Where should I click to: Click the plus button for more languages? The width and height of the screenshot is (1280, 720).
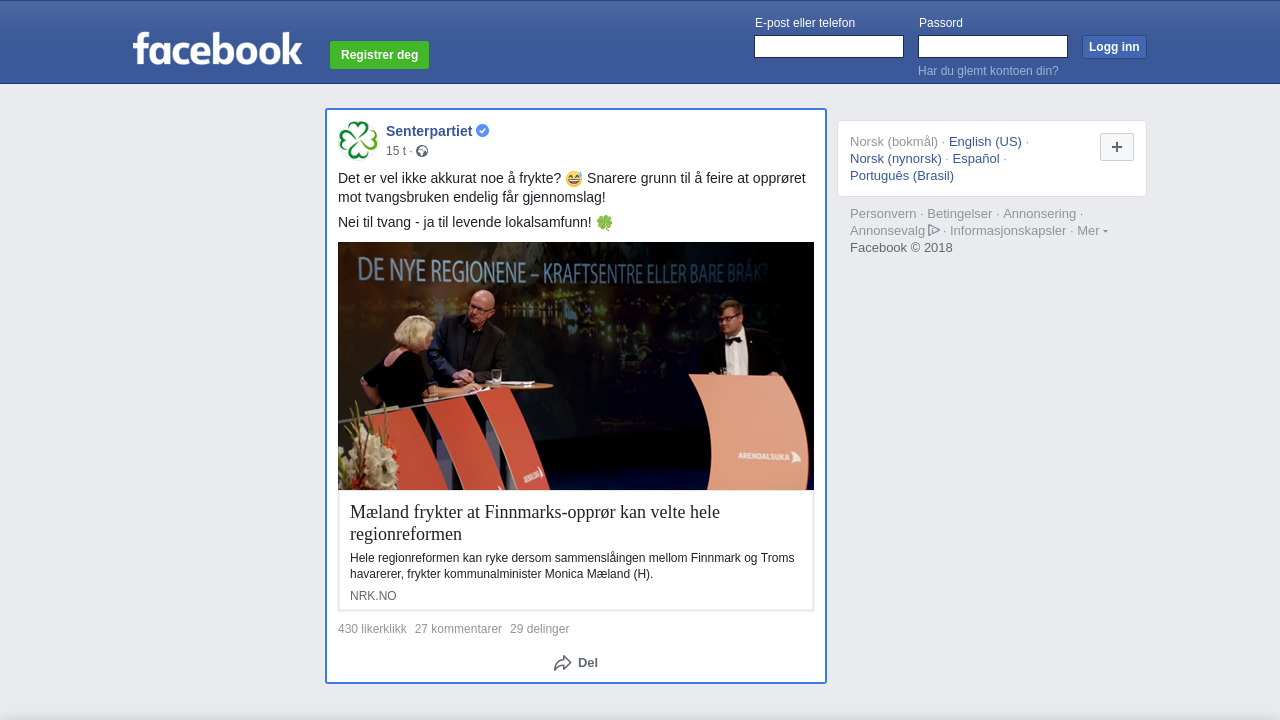pos(1117,147)
